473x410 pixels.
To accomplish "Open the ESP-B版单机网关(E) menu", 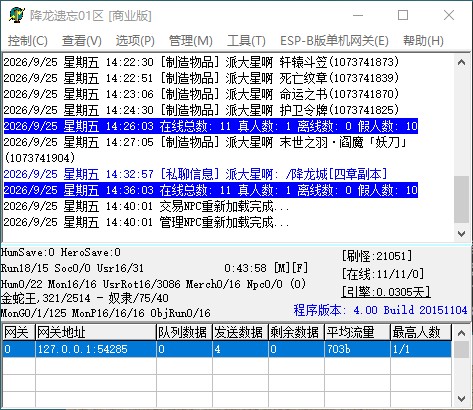I will 334,41.
